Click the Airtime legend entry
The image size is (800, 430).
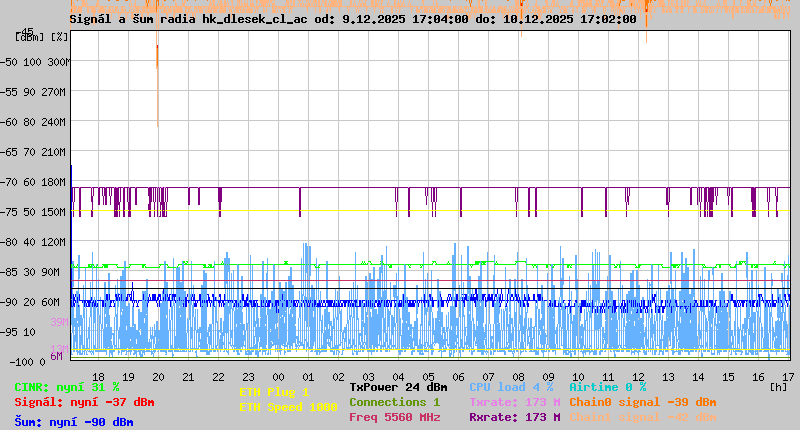(x=607, y=387)
